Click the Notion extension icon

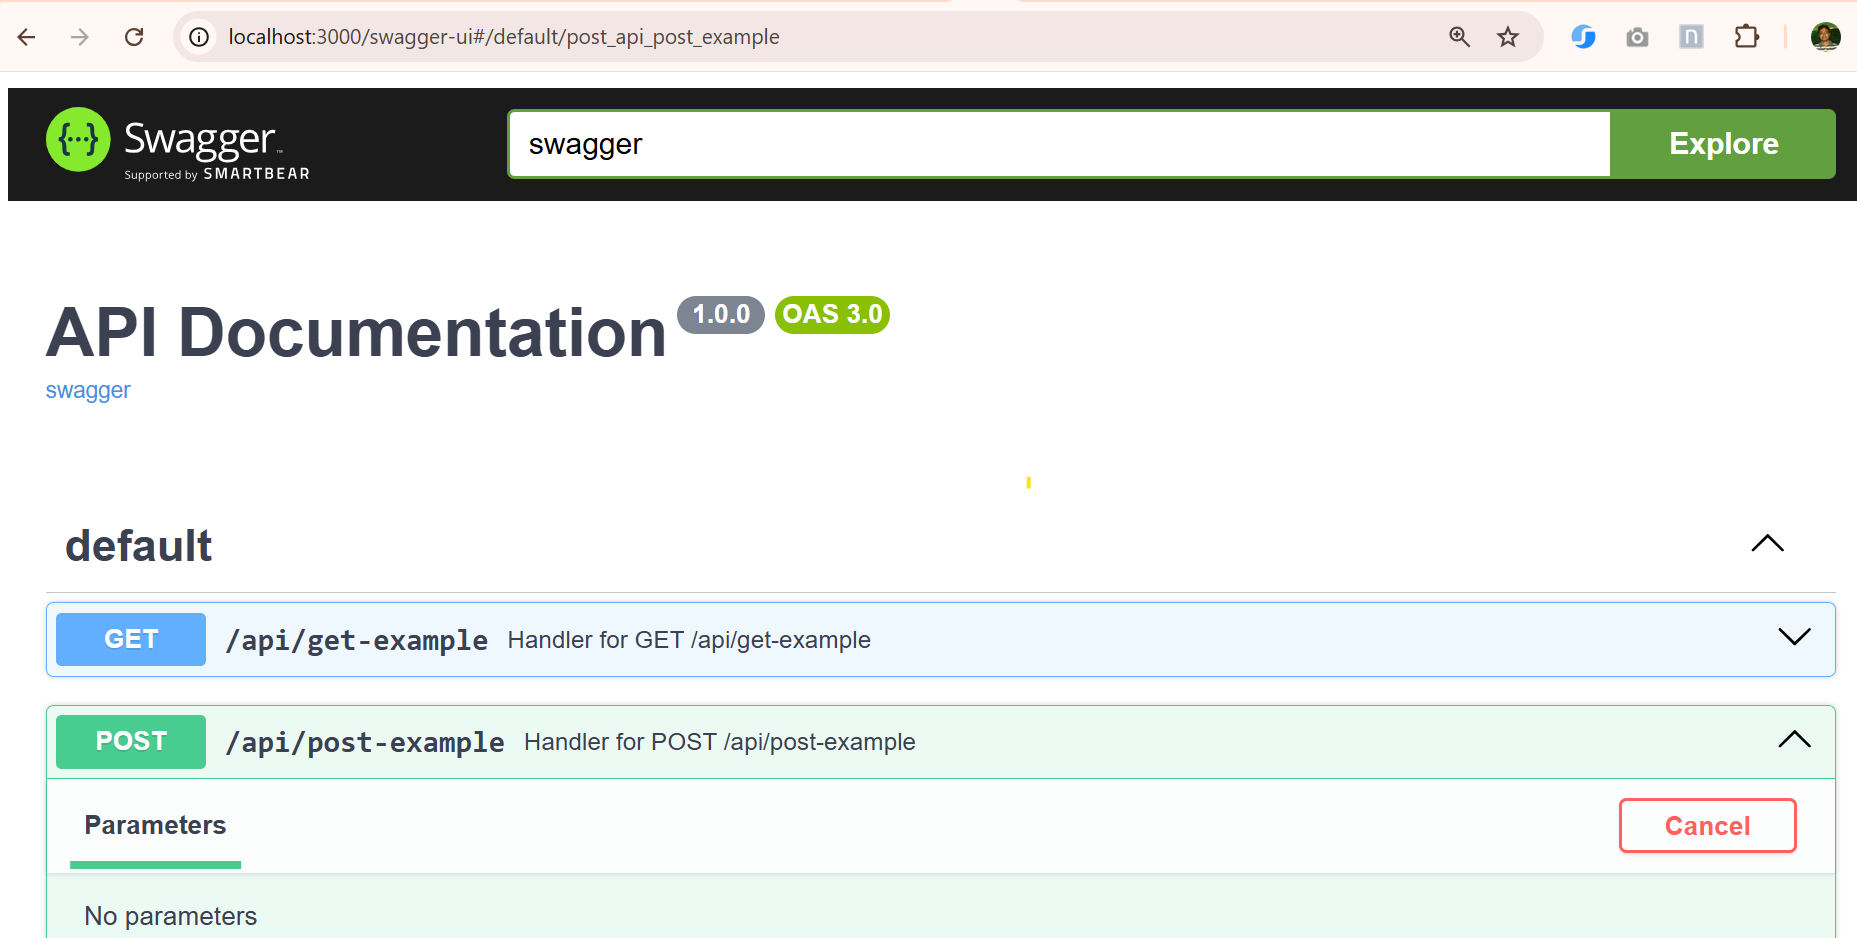(x=1691, y=36)
